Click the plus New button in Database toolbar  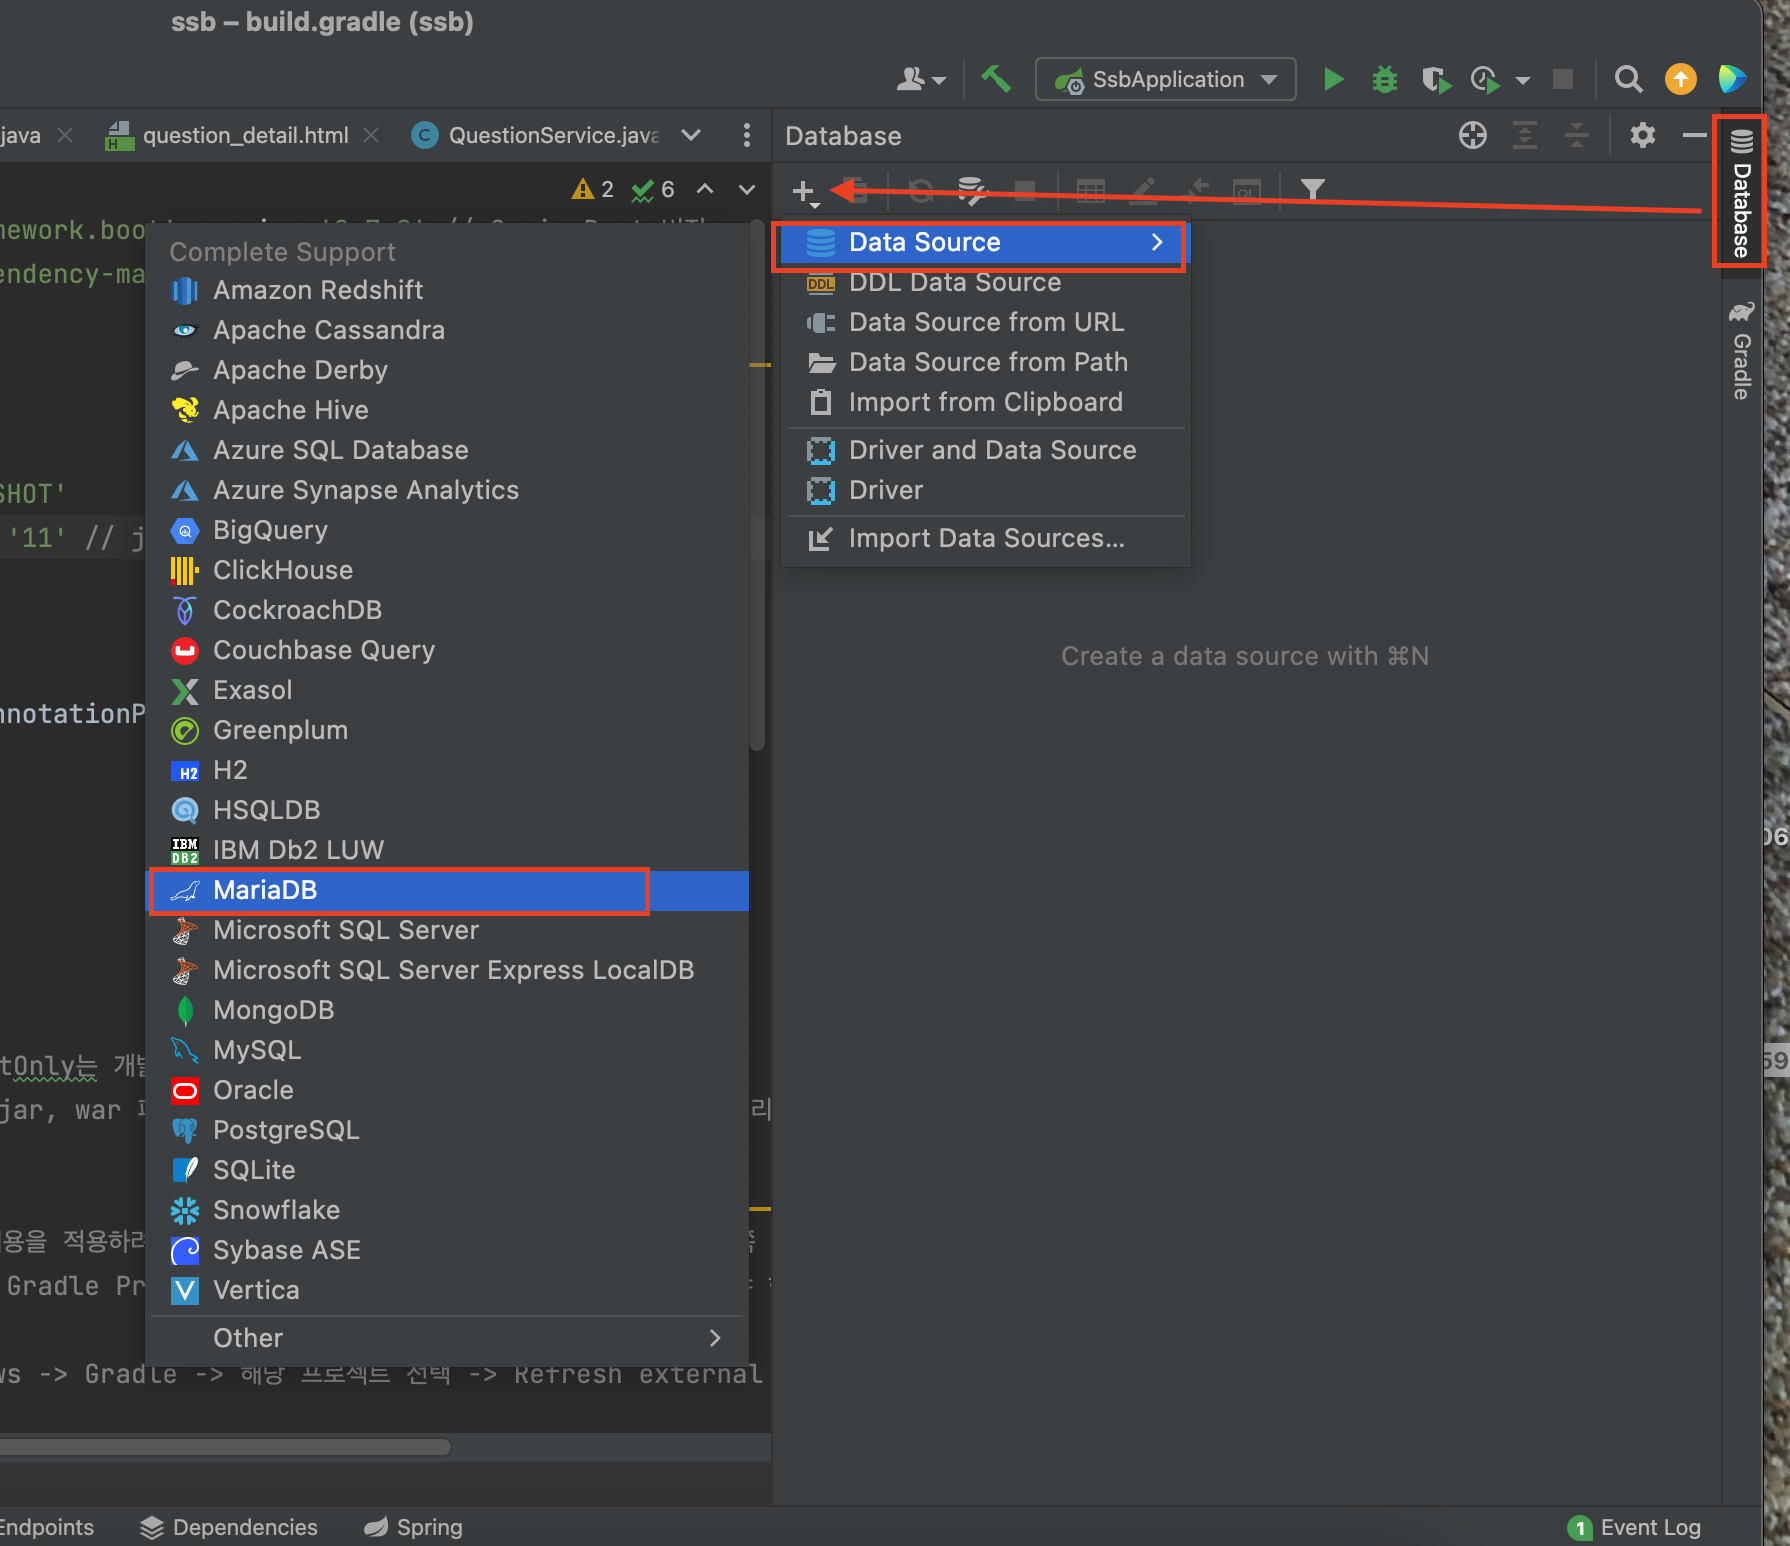pyautogui.click(x=804, y=191)
